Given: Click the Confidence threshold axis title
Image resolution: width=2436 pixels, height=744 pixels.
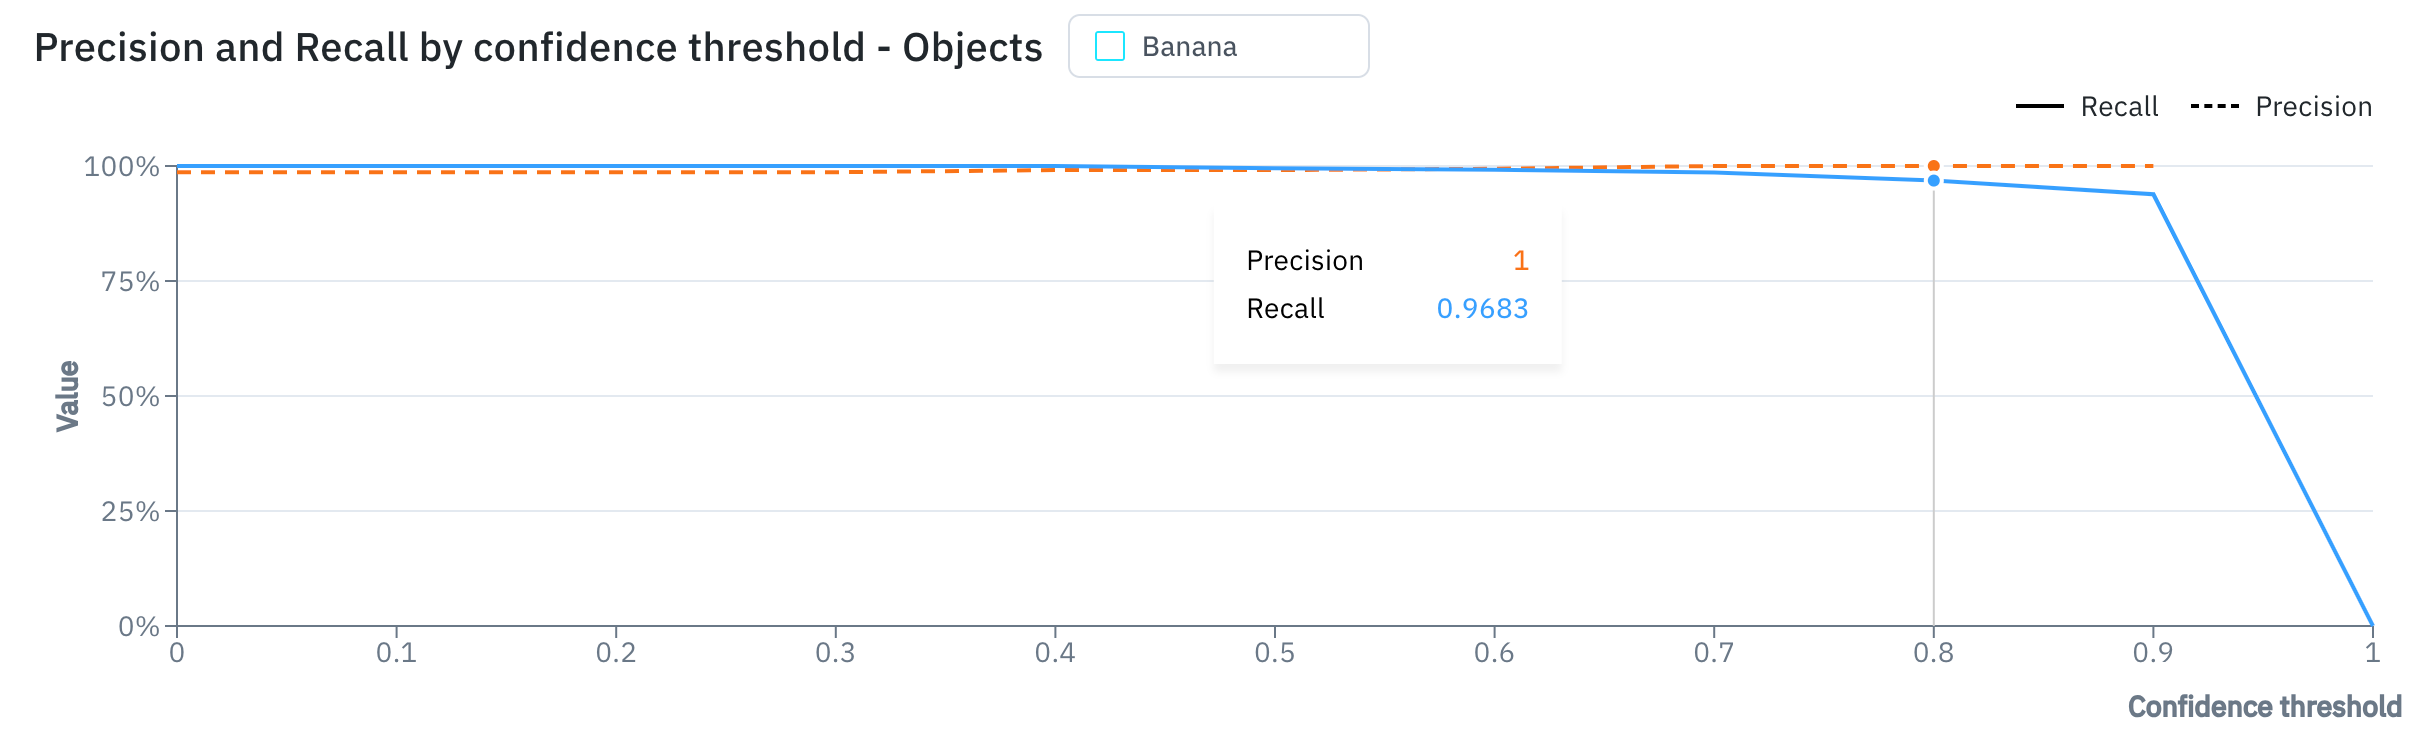Looking at the screenshot, I should pyautogui.click(x=2265, y=707).
